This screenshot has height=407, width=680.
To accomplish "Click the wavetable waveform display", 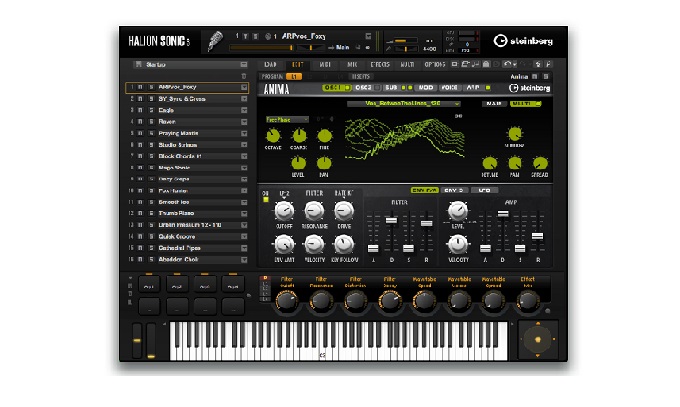I will (x=405, y=139).
